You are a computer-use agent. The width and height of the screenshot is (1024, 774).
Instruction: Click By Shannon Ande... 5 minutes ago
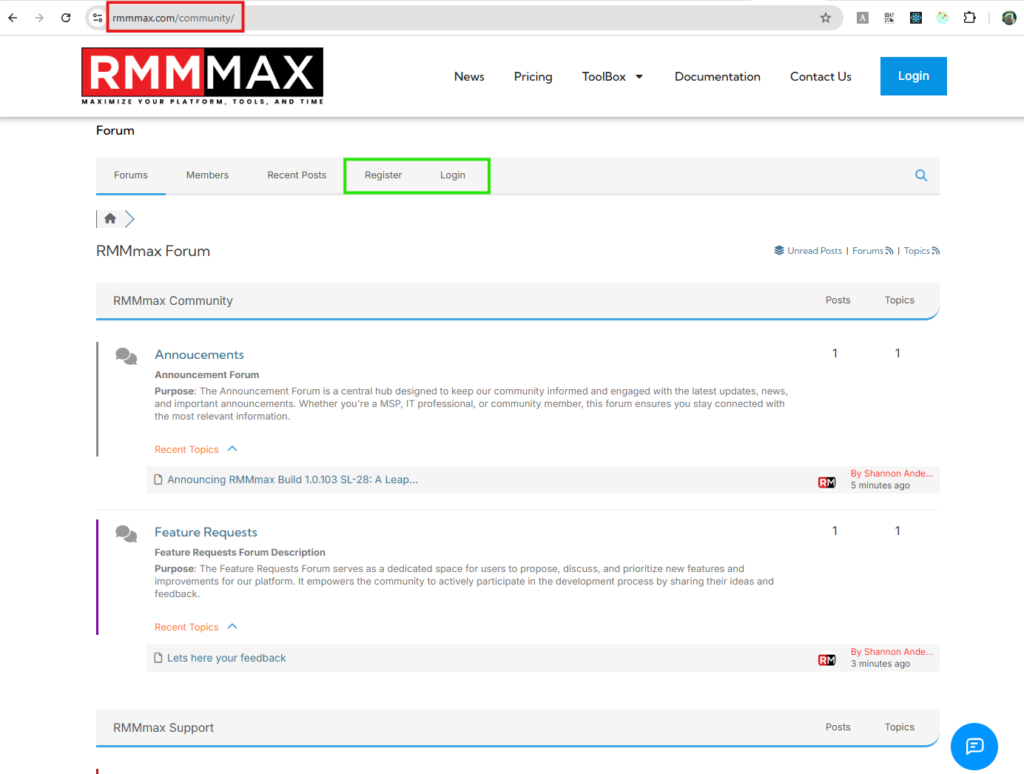pos(891,479)
